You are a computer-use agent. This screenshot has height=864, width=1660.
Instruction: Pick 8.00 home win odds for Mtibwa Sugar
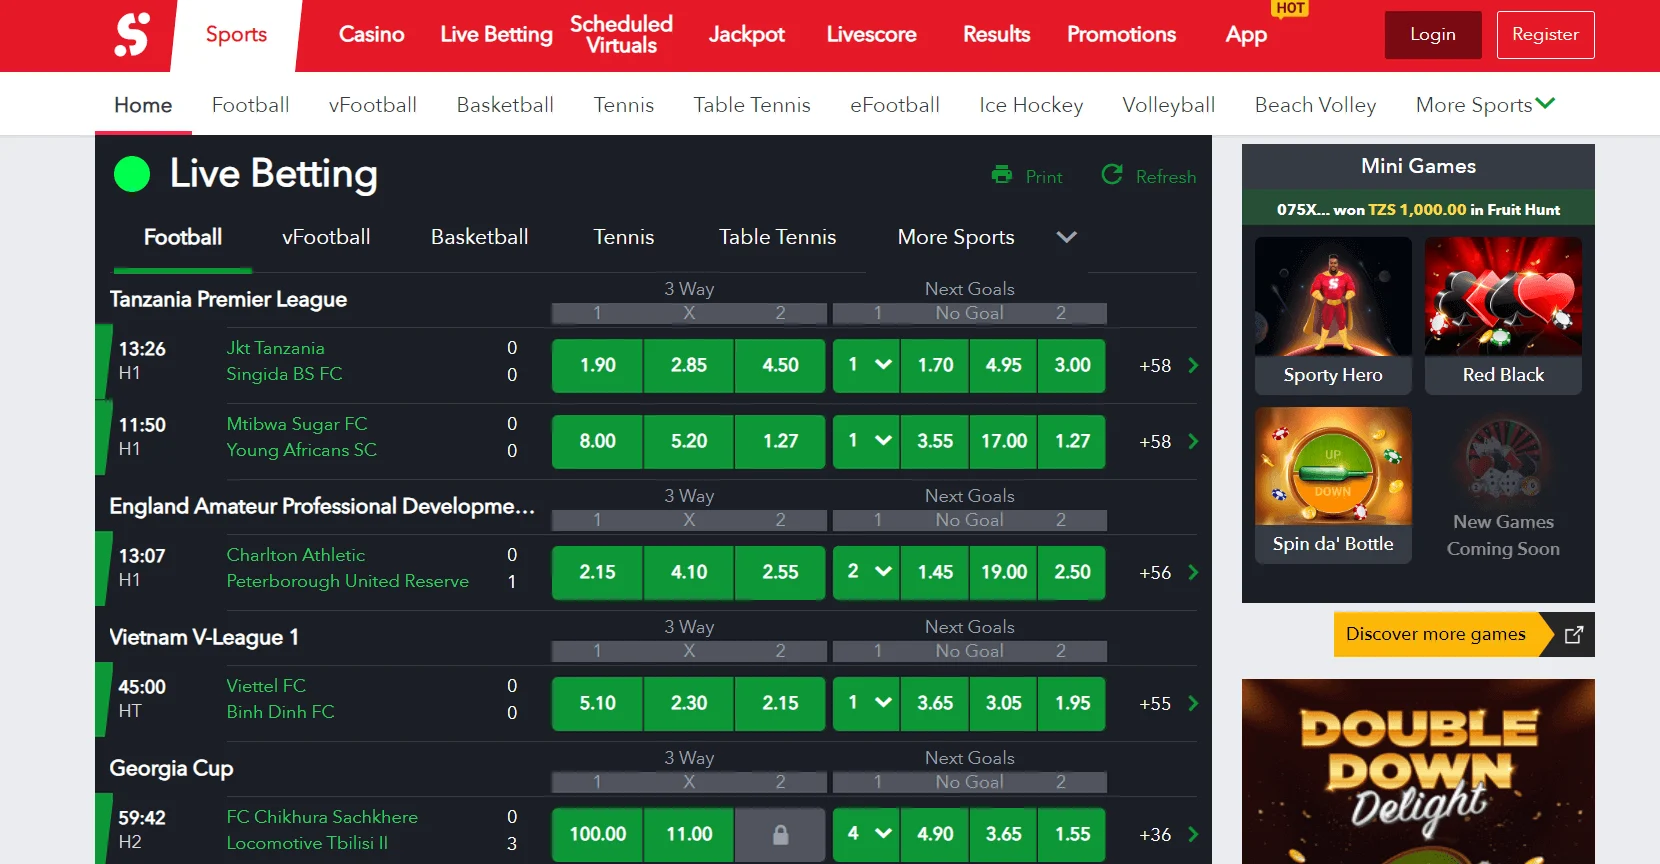tap(597, 441)
